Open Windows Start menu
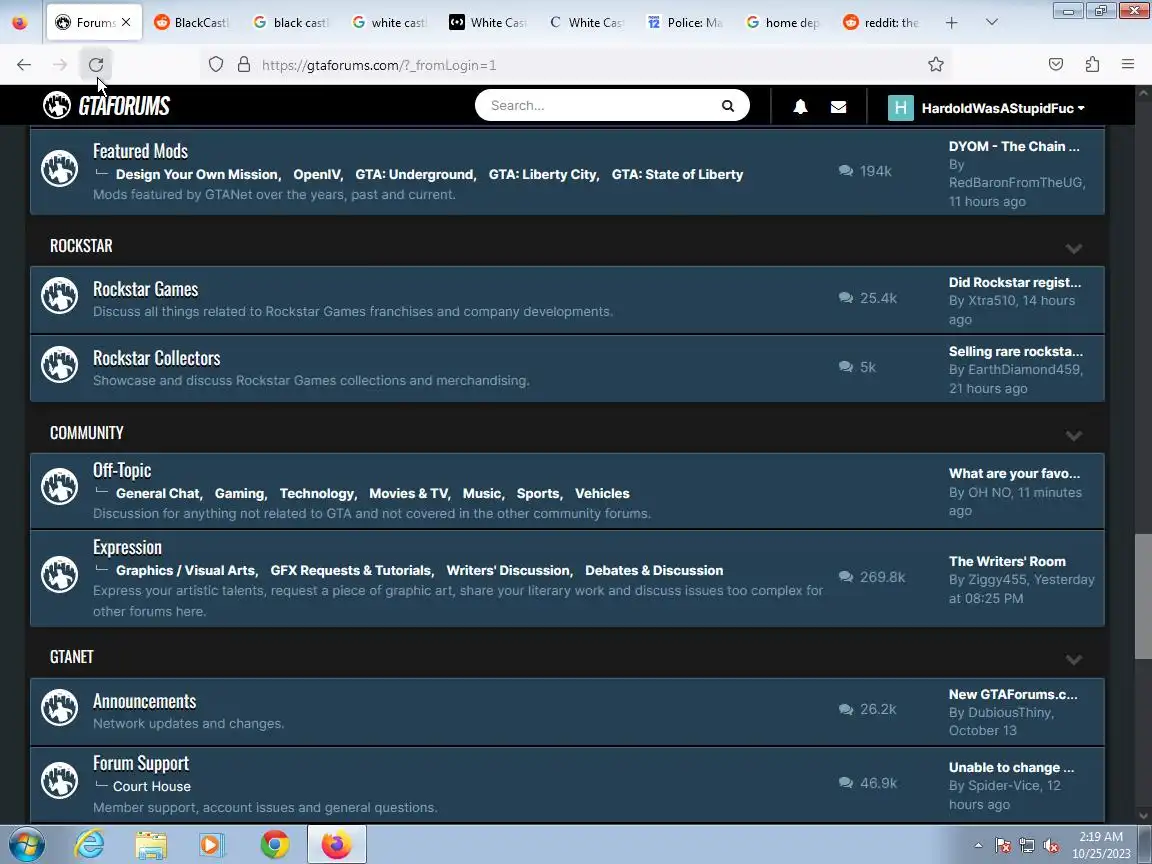The height and width of the screenshot is (864, 1152). click(x=26, y=845)
